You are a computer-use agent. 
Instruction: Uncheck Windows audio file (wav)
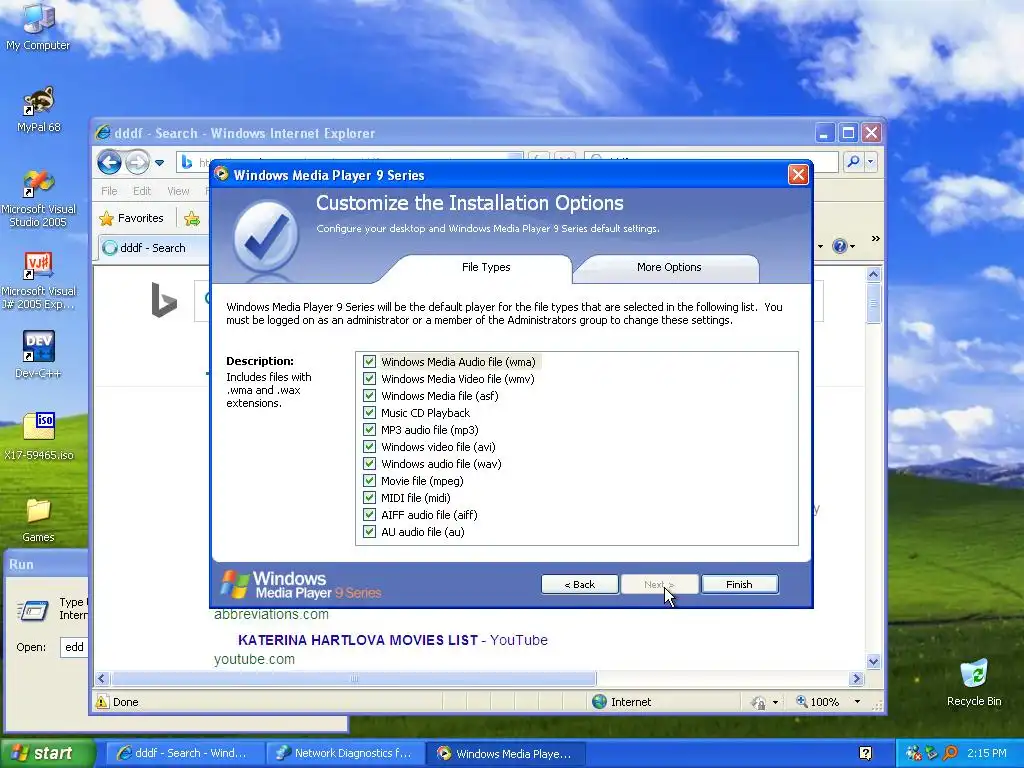(x=369, y=464)
